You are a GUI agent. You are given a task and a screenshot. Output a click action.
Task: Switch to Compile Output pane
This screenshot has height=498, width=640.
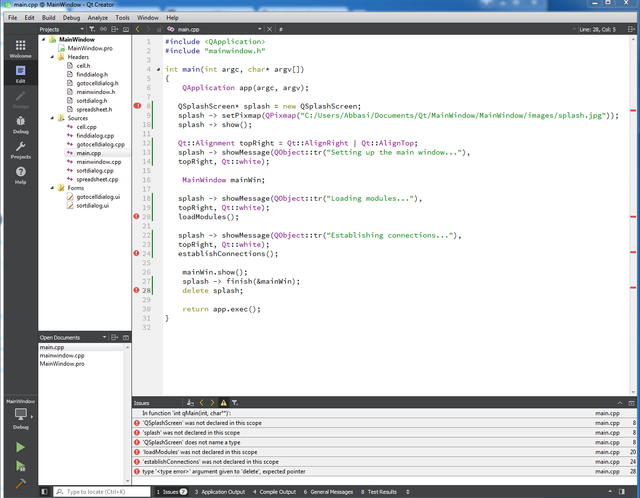pyautogui.click(x=274, y=491)
